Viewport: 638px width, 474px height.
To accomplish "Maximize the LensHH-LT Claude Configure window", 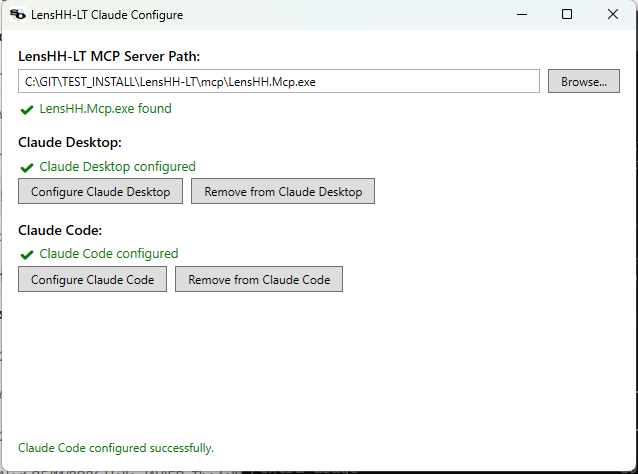I will pyautogui.click(x=567, y=15).
